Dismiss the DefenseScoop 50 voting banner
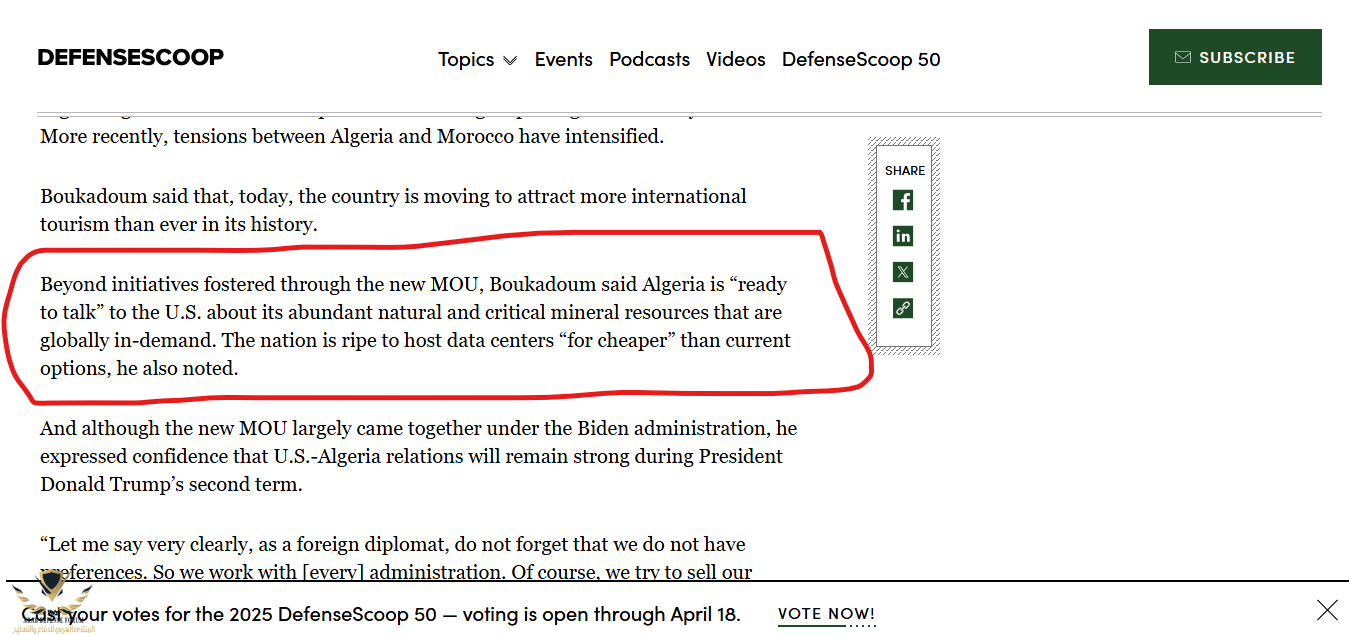The image size is (1349, 636). click(x=1327, y=610)
